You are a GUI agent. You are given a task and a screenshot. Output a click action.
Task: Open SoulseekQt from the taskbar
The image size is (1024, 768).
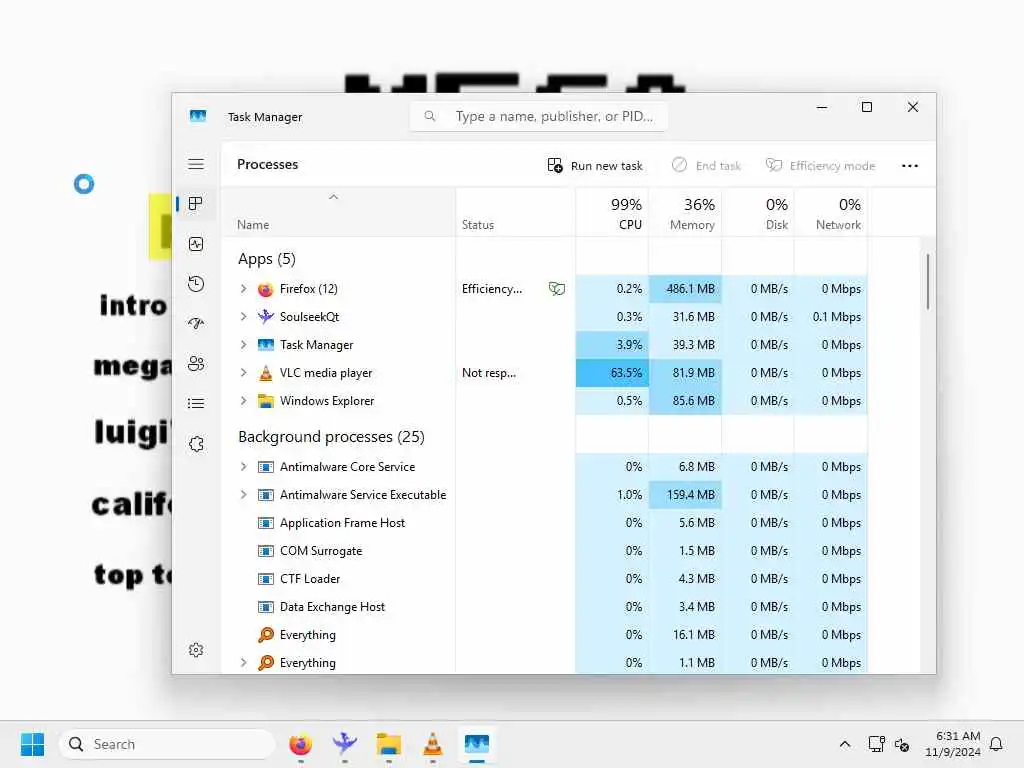344,744
